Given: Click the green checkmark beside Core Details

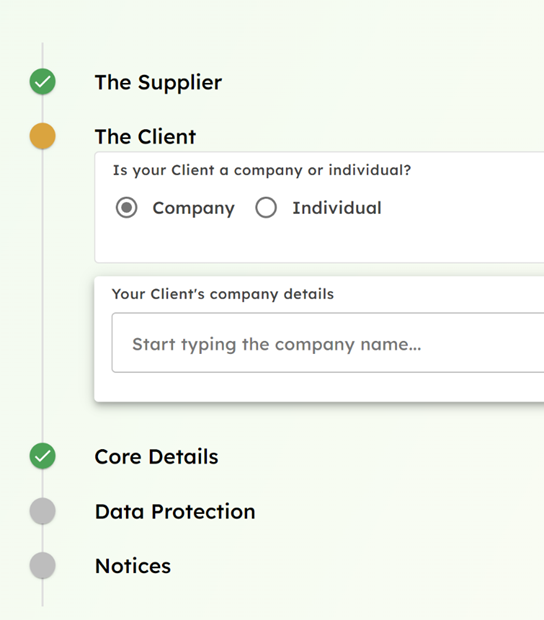Looking at the screenshot, I should pos(43,456).
